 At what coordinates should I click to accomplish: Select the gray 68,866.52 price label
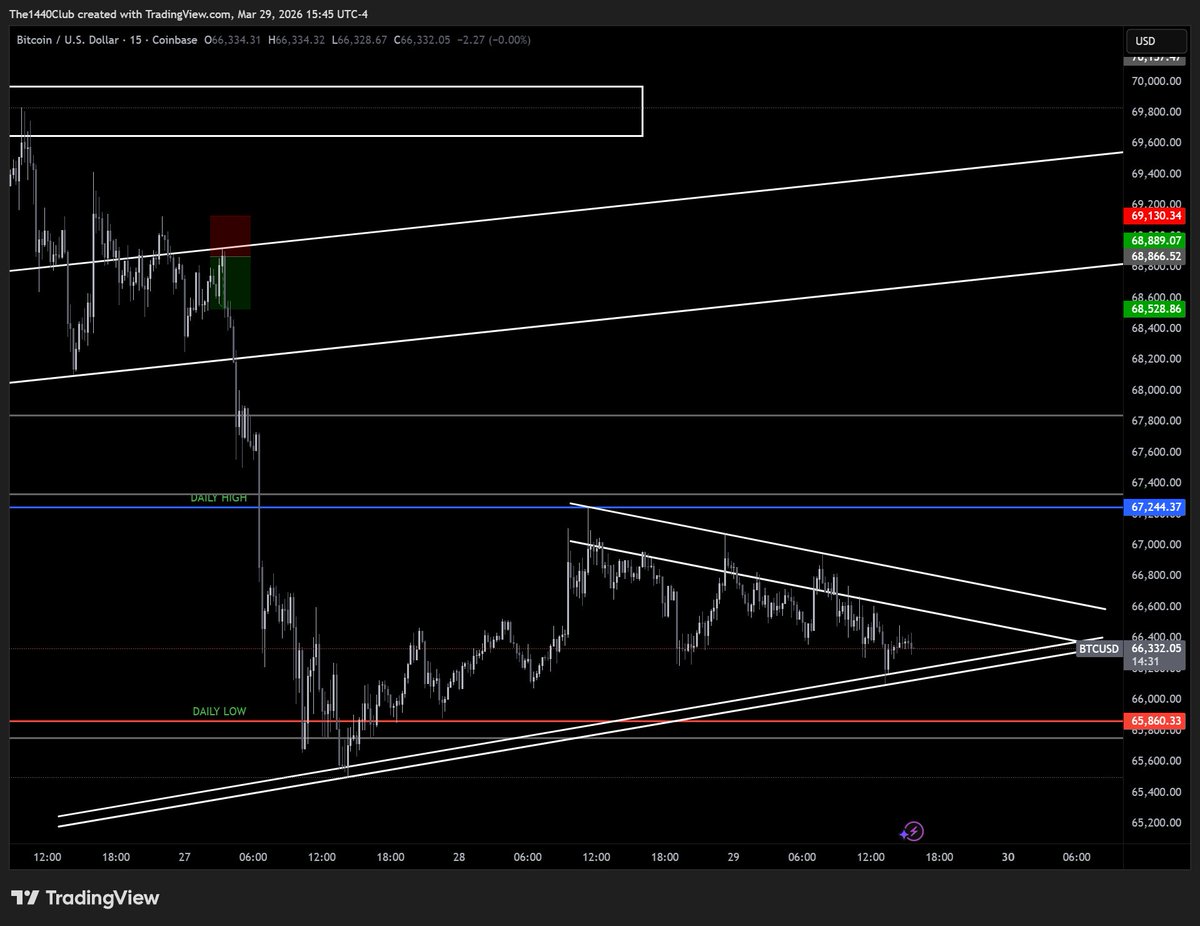[1156, 257]
